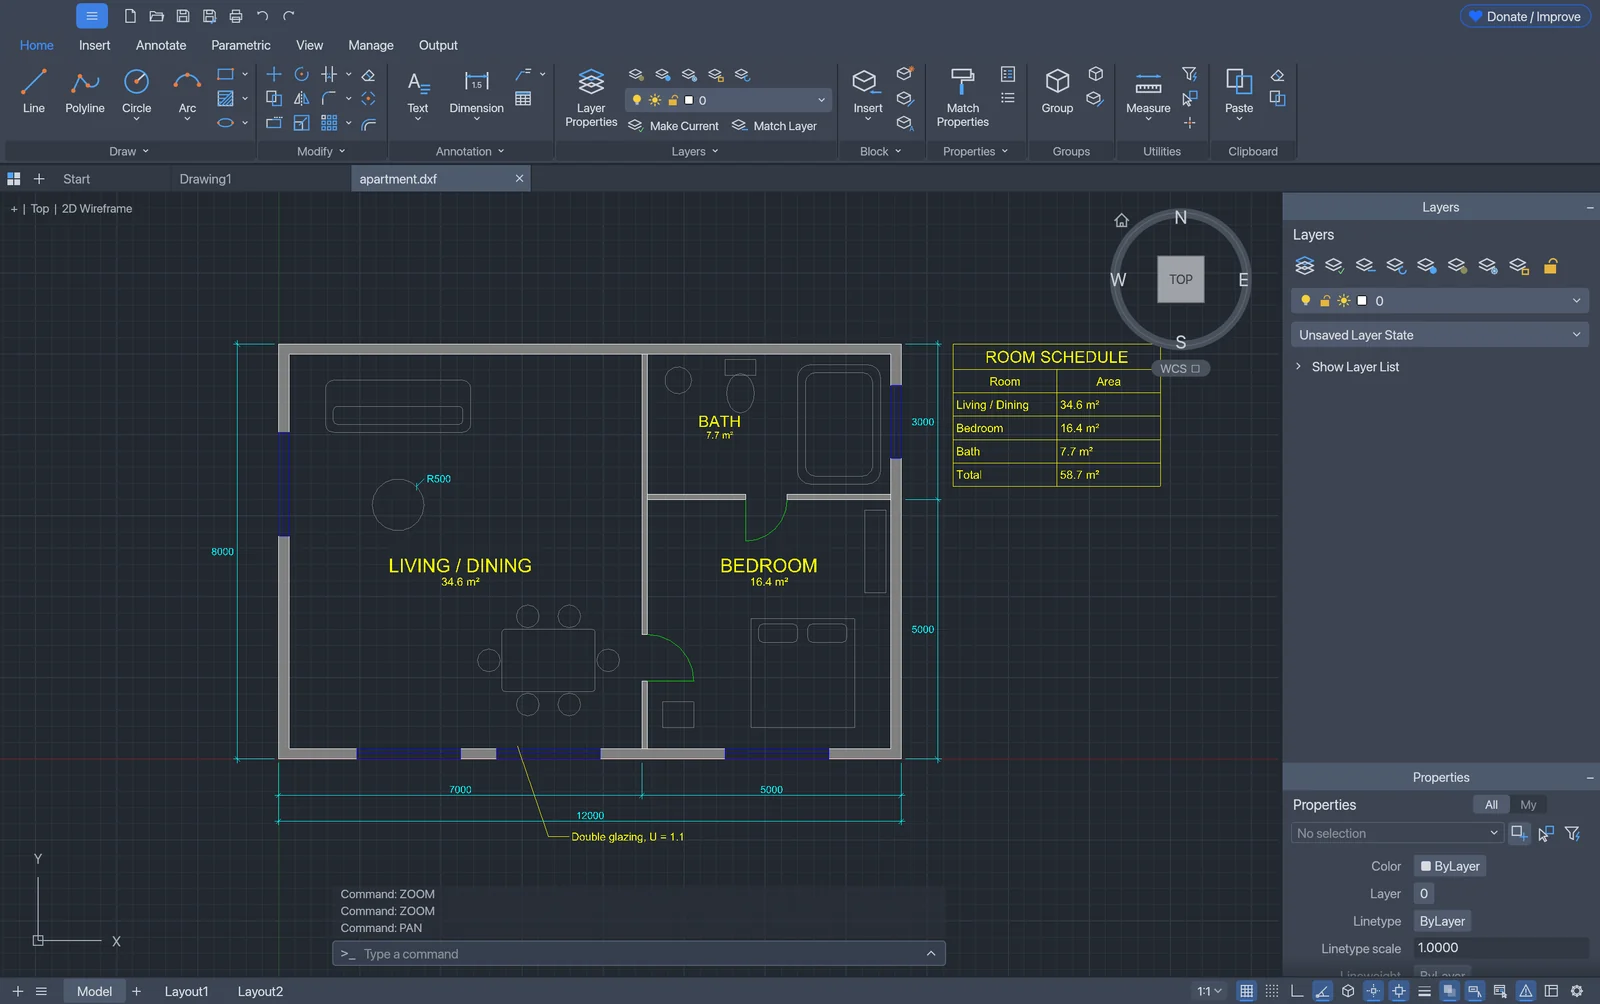Click the Print icon in title bar
Image resolution: width=1600 pixels, height=1004 pixels.
[x=236, y=16]
